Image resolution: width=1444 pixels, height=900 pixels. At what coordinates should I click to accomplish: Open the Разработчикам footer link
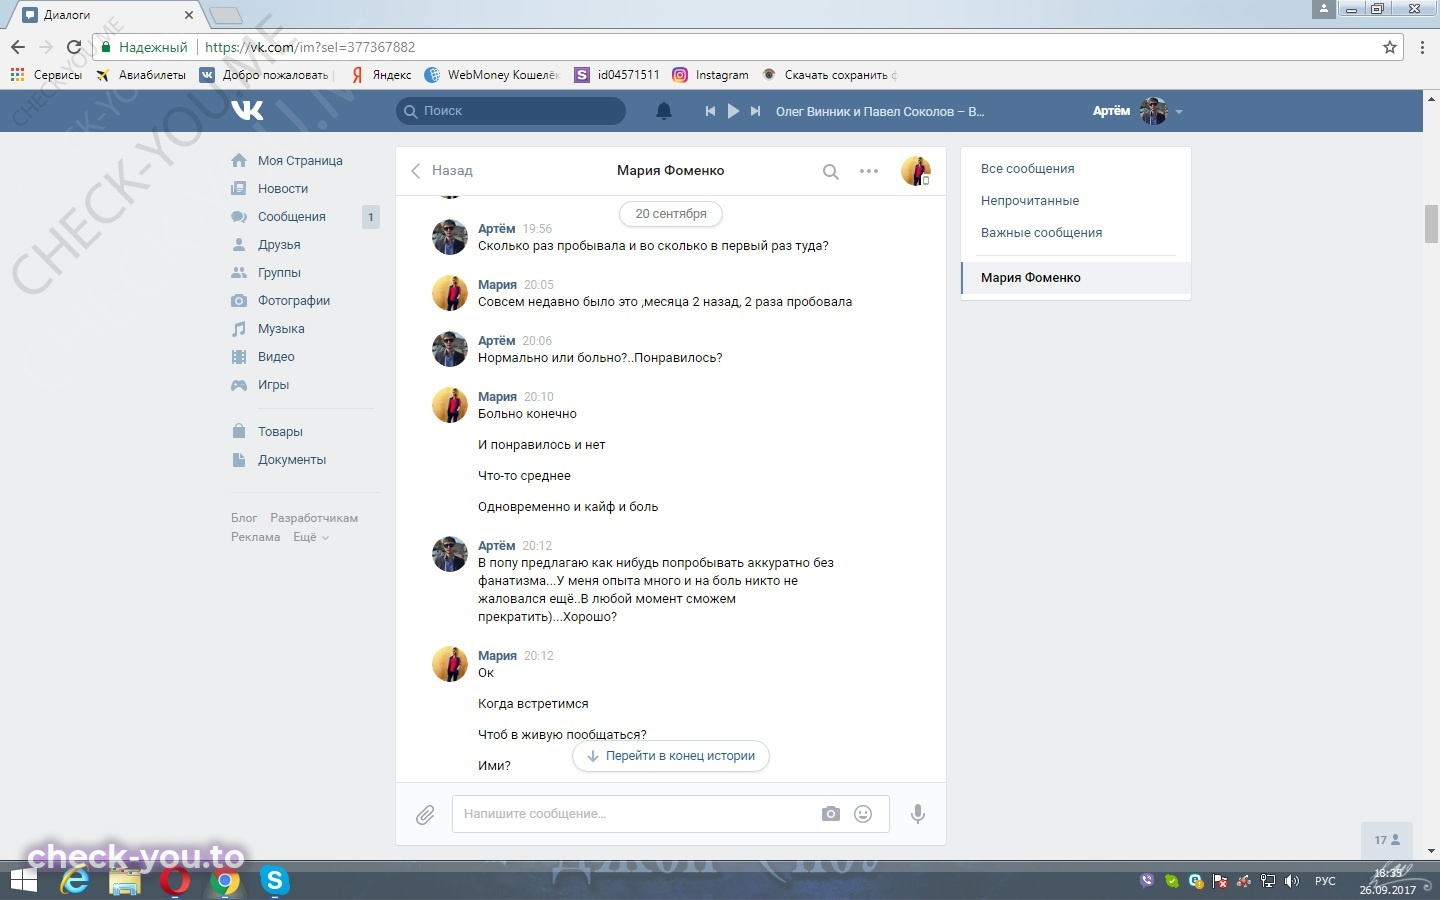pos(314,518)
